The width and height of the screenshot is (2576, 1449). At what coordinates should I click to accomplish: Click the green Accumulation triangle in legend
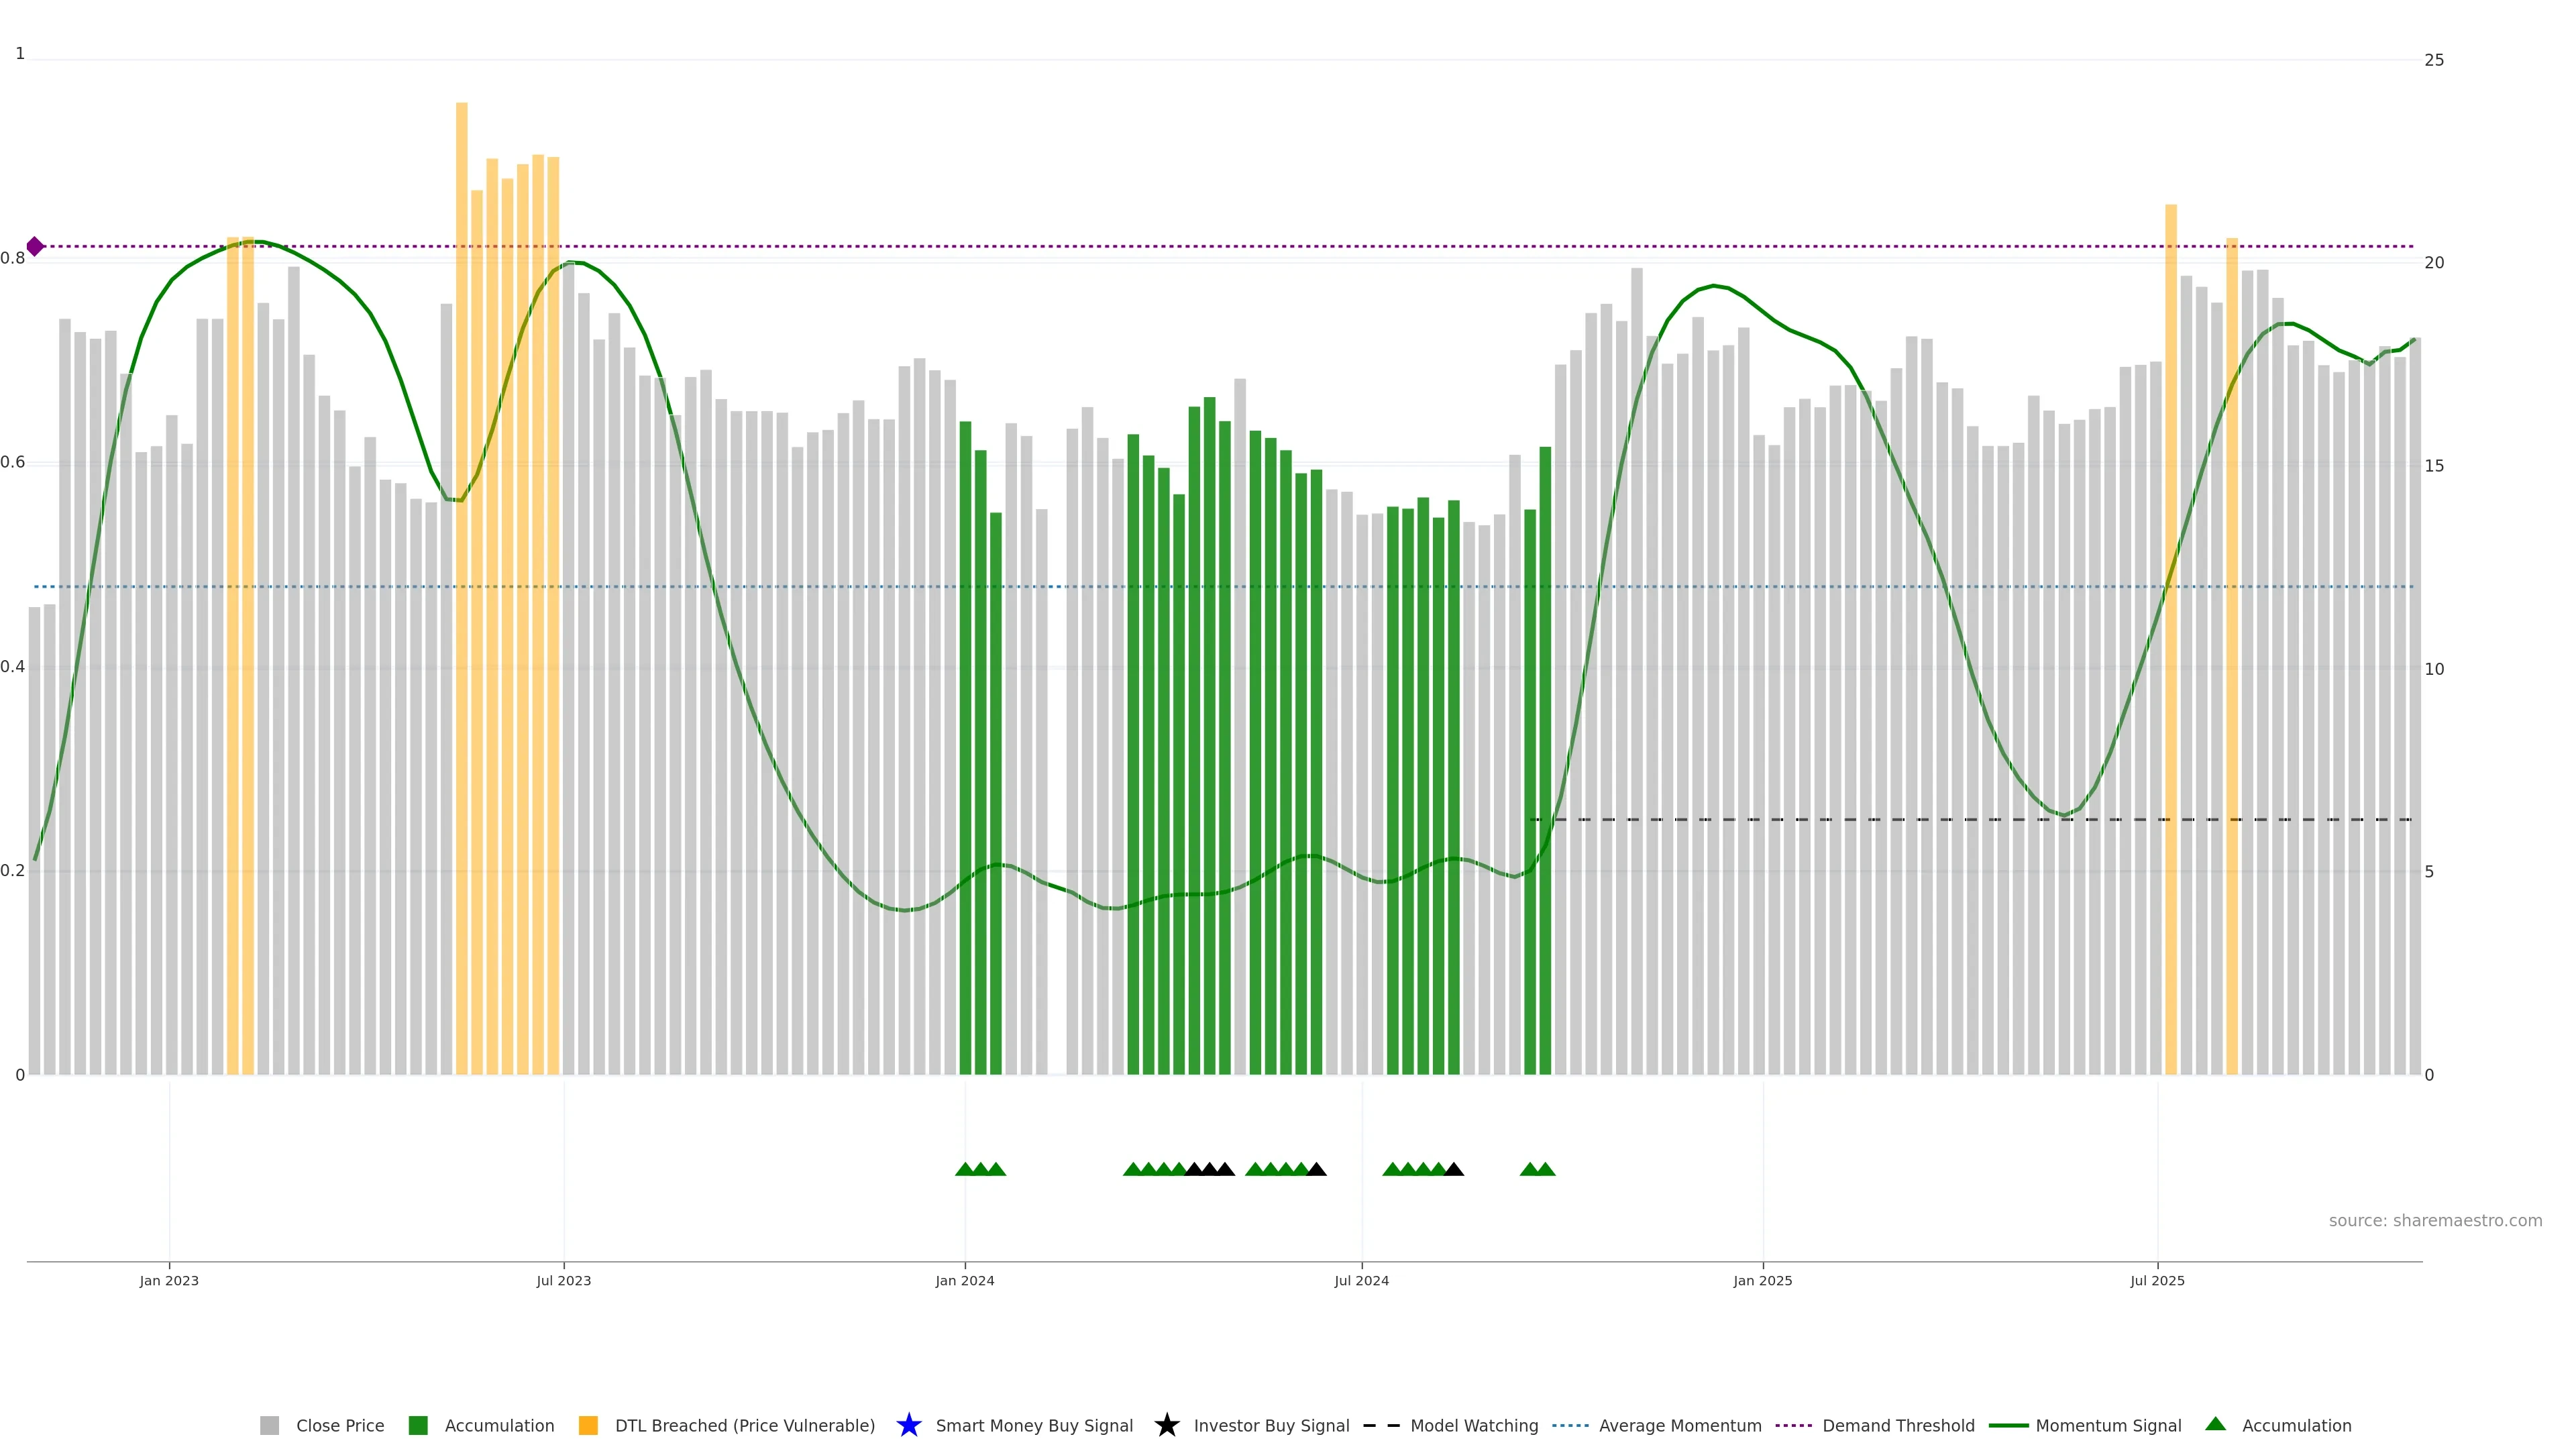2215,1424
